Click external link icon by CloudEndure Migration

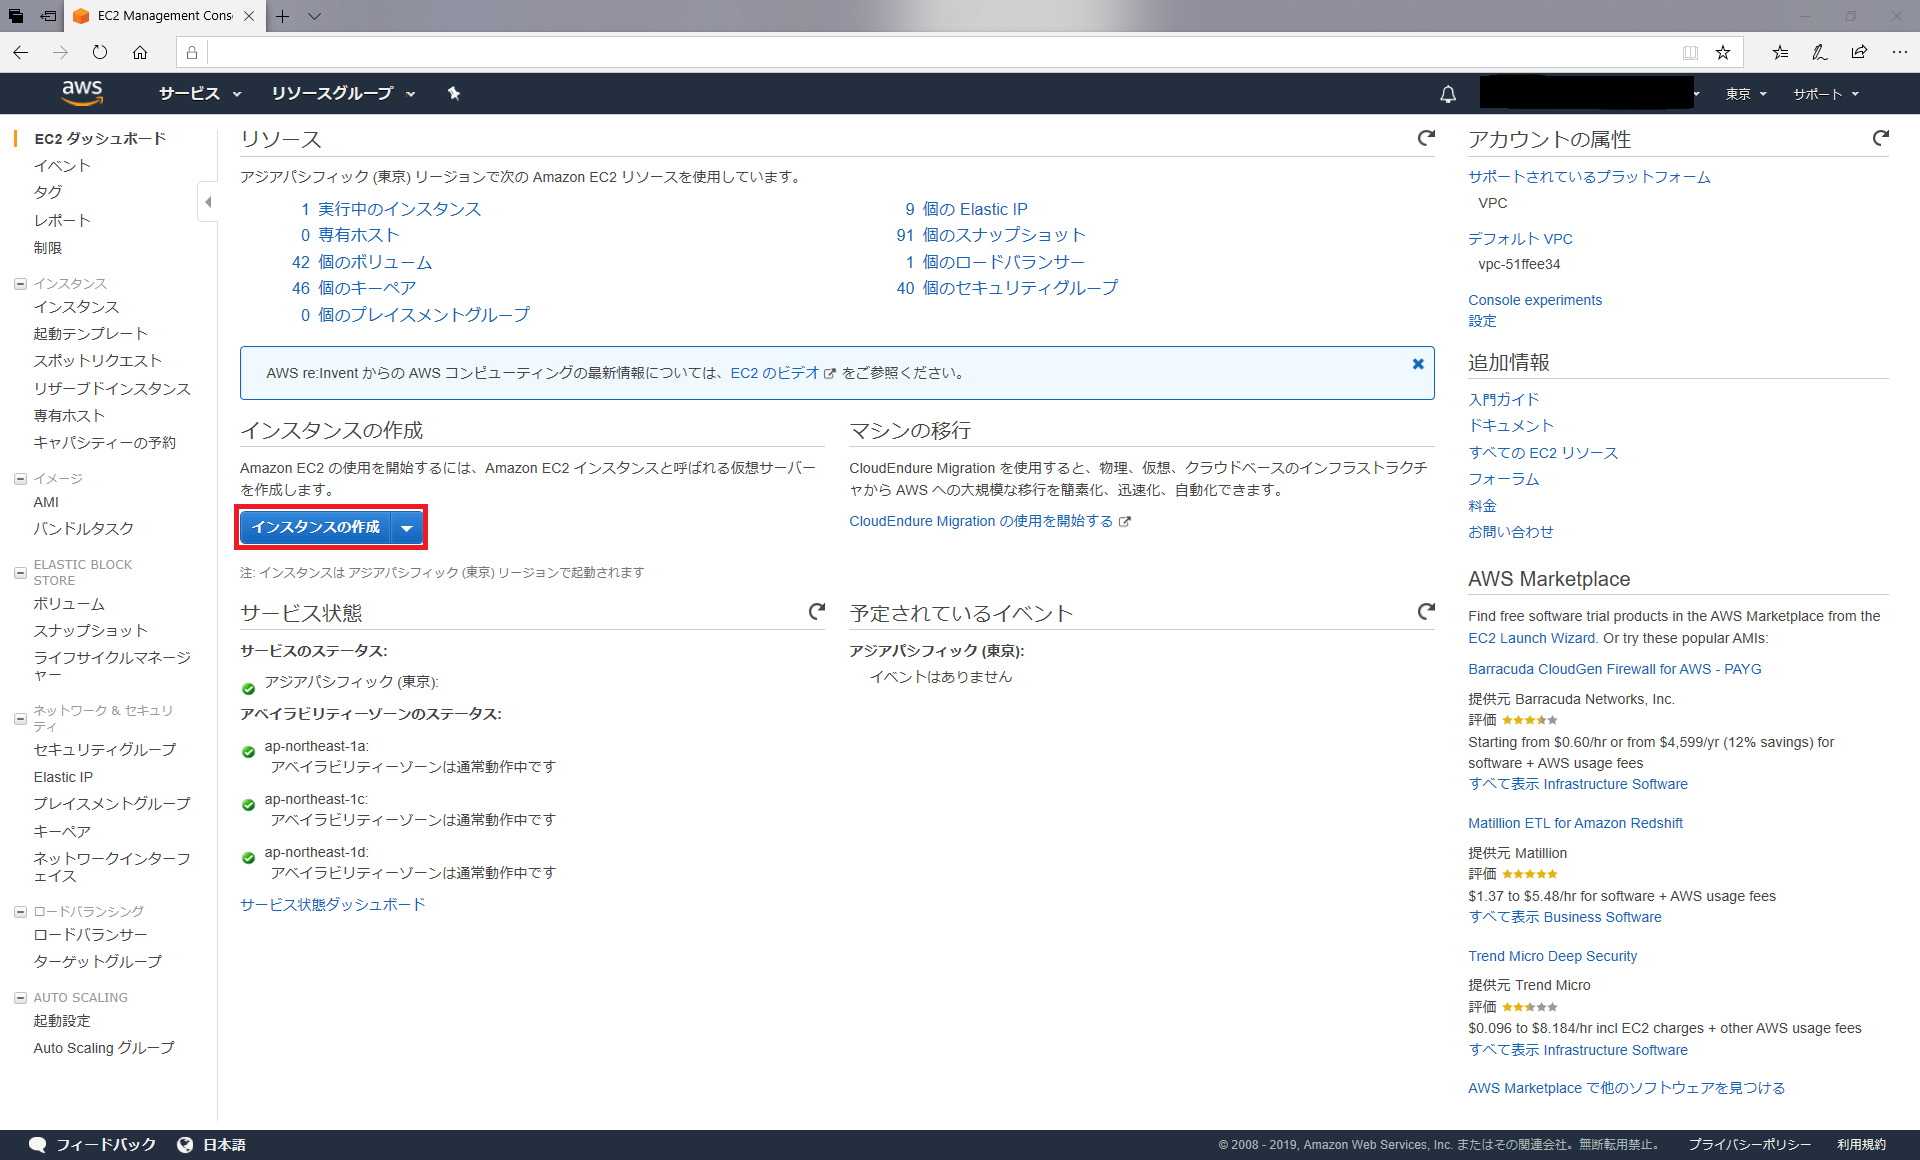pos(1124,521)
